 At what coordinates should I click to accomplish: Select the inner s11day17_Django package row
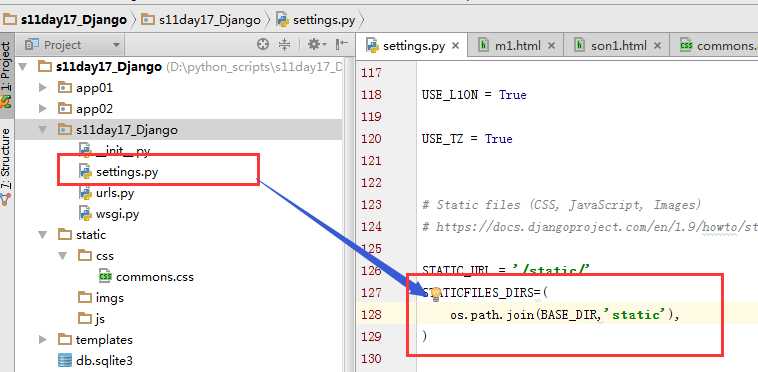coord(179,129)
